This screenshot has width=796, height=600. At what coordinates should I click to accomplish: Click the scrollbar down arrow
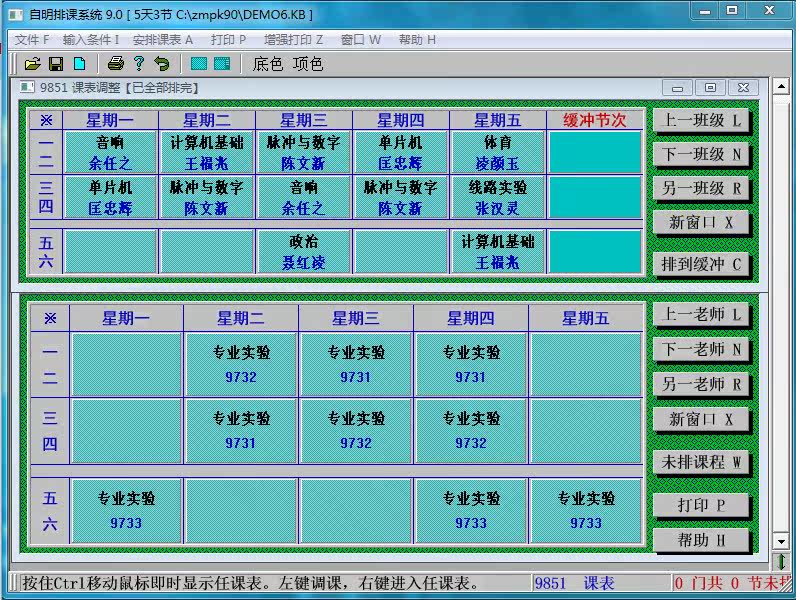coord(781,541)
